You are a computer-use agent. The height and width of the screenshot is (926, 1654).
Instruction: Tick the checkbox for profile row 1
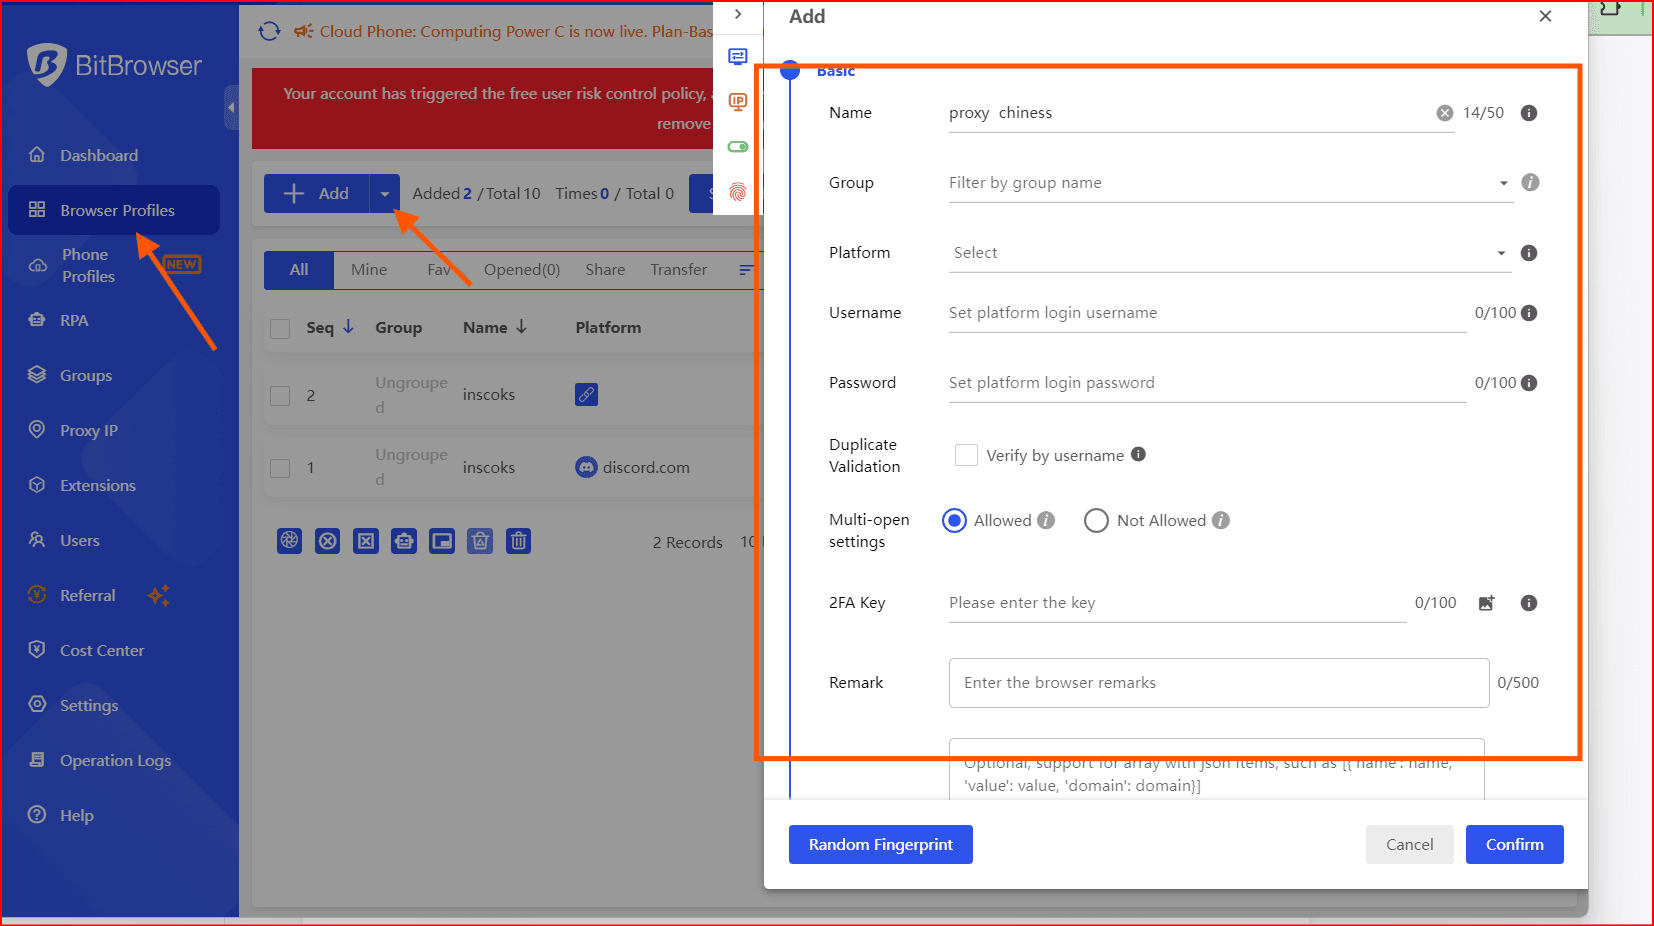[x=281, y=468]
